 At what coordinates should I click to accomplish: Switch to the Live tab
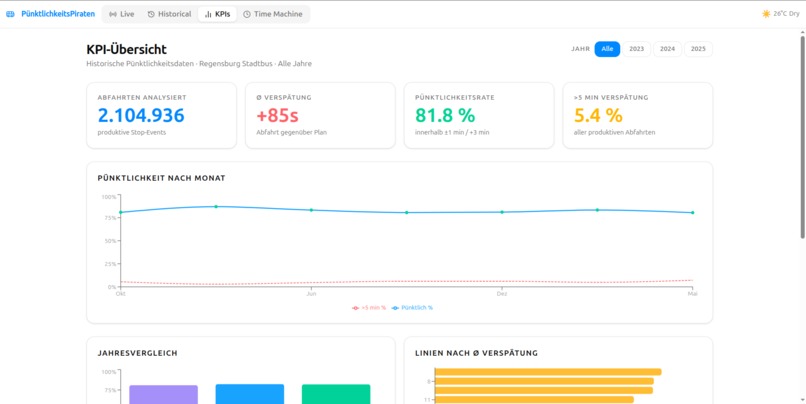pyautogui.click(x=122, y=14)
